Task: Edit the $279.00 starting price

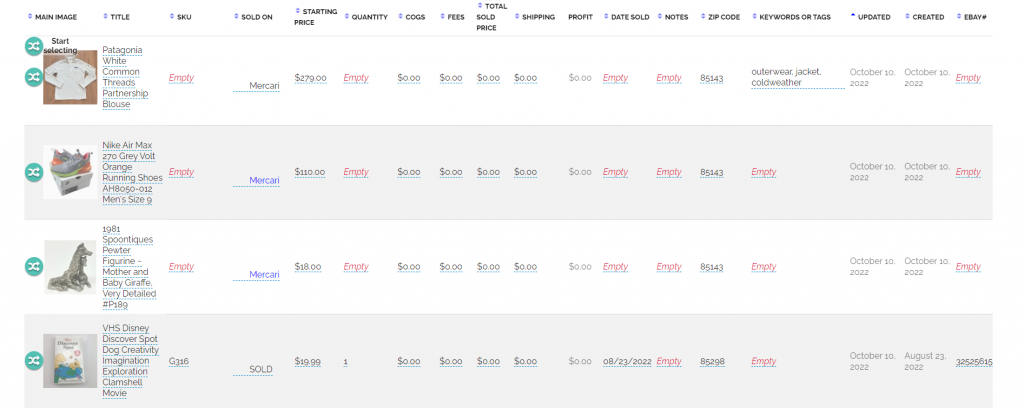Action: 310,78
